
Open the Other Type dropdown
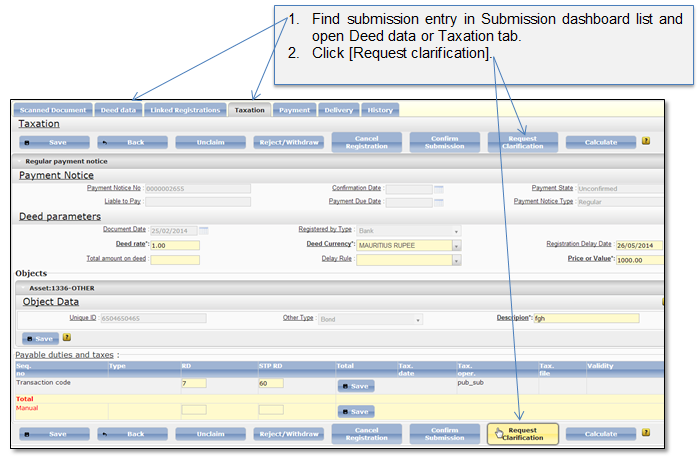point(418,320)
